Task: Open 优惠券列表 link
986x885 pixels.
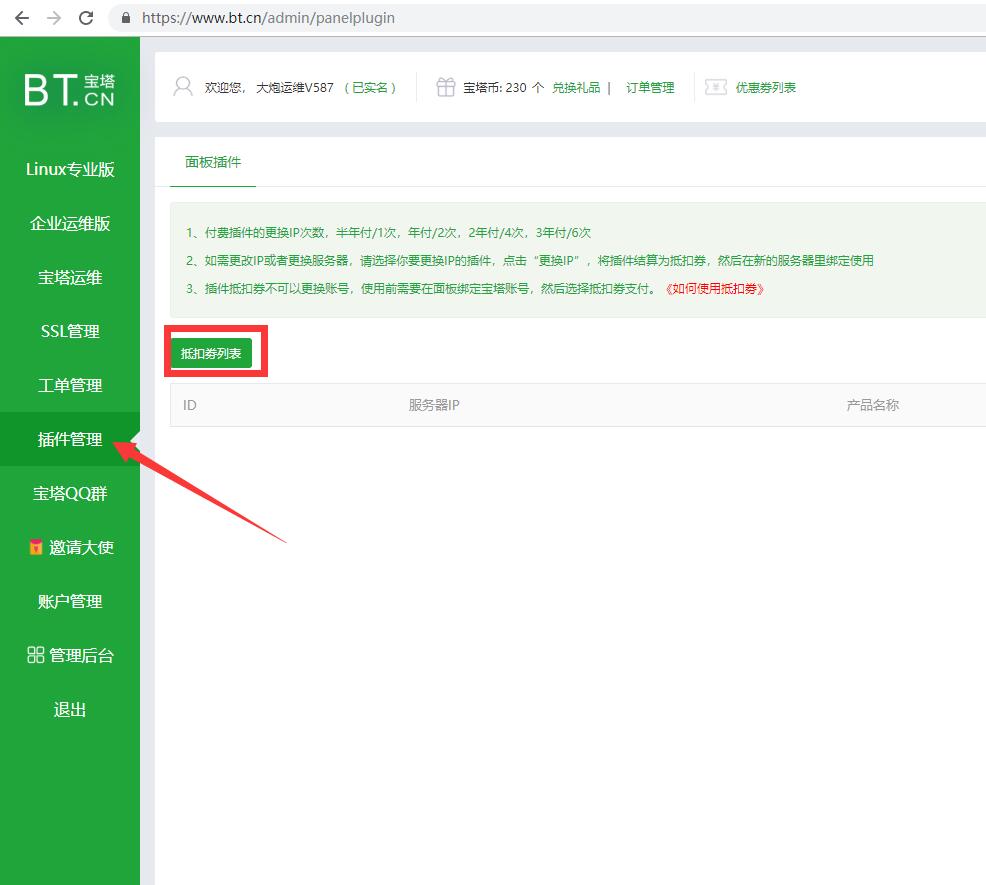Action: (x=765, y=87)
